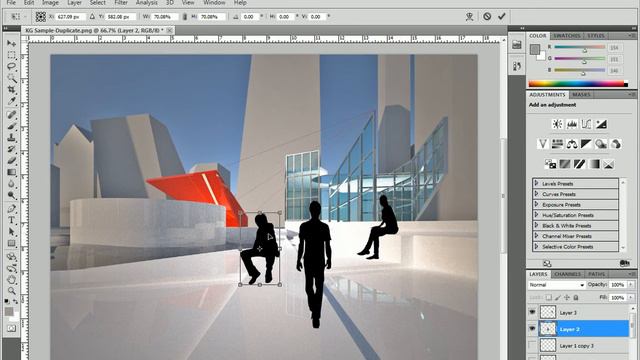Toggle Quick Mask mode in the toolbox

11,328
